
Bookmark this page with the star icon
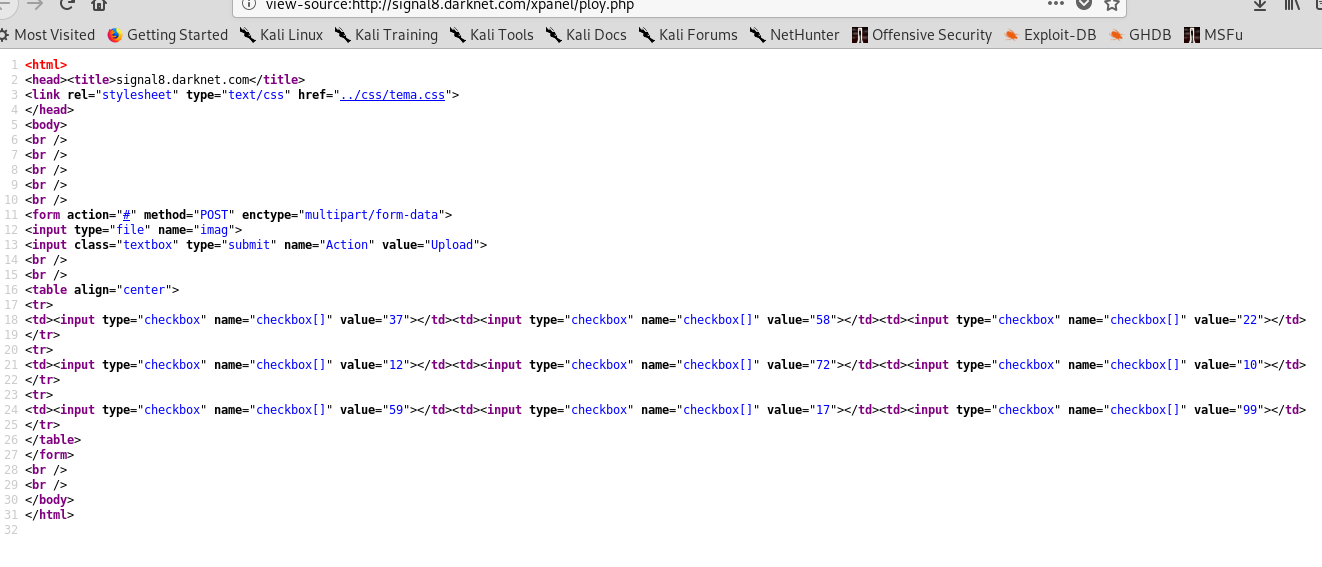tap(1111, 4)
